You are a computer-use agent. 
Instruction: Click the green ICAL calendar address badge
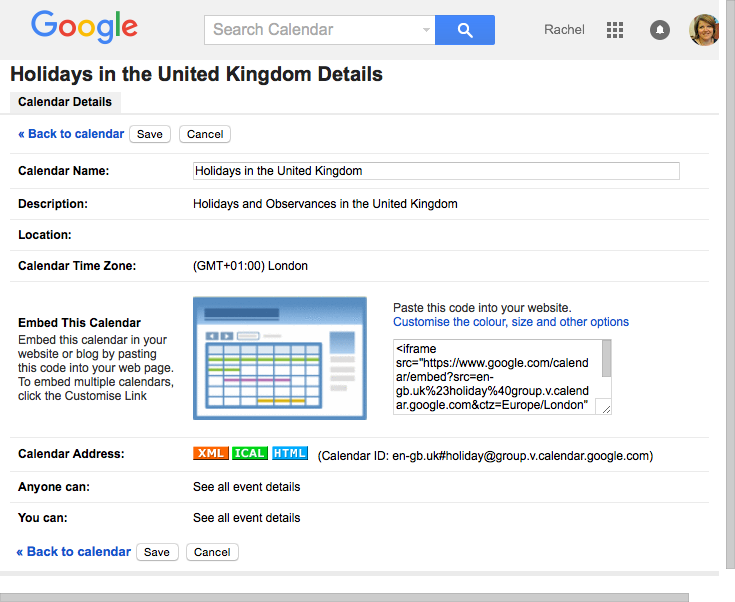249,454
